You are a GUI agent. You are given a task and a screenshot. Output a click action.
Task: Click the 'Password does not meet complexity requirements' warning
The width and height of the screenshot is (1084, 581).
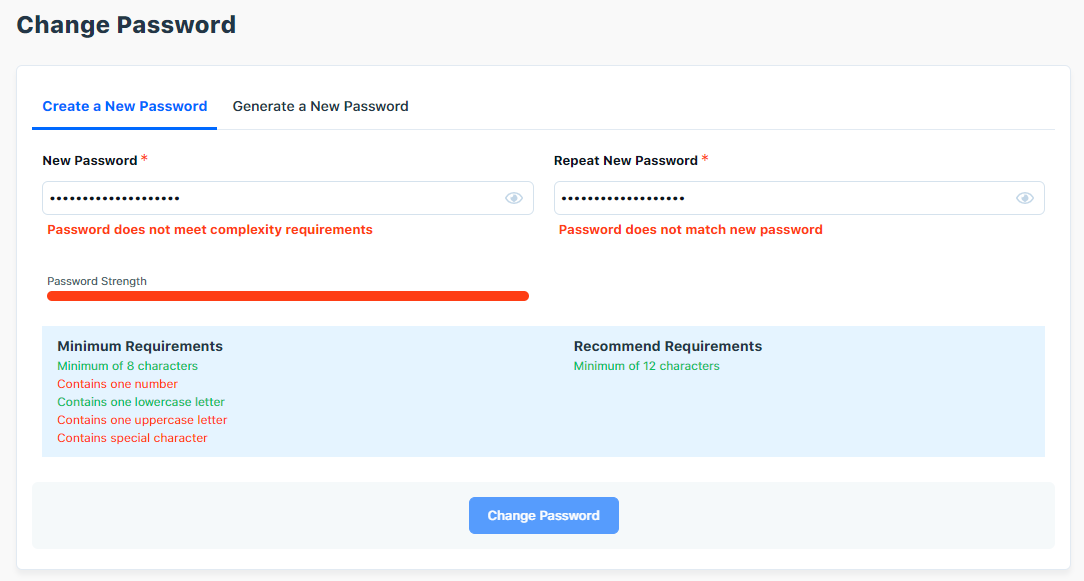(x=211, y=229)
